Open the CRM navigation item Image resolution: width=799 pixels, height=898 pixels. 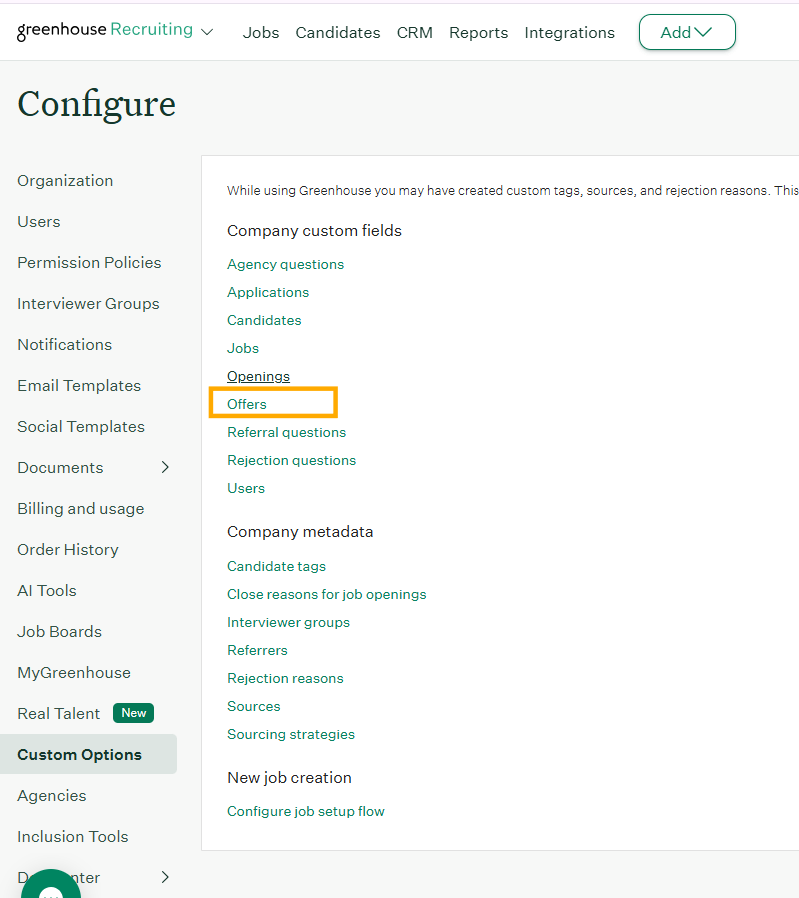(x=415, y=33)
